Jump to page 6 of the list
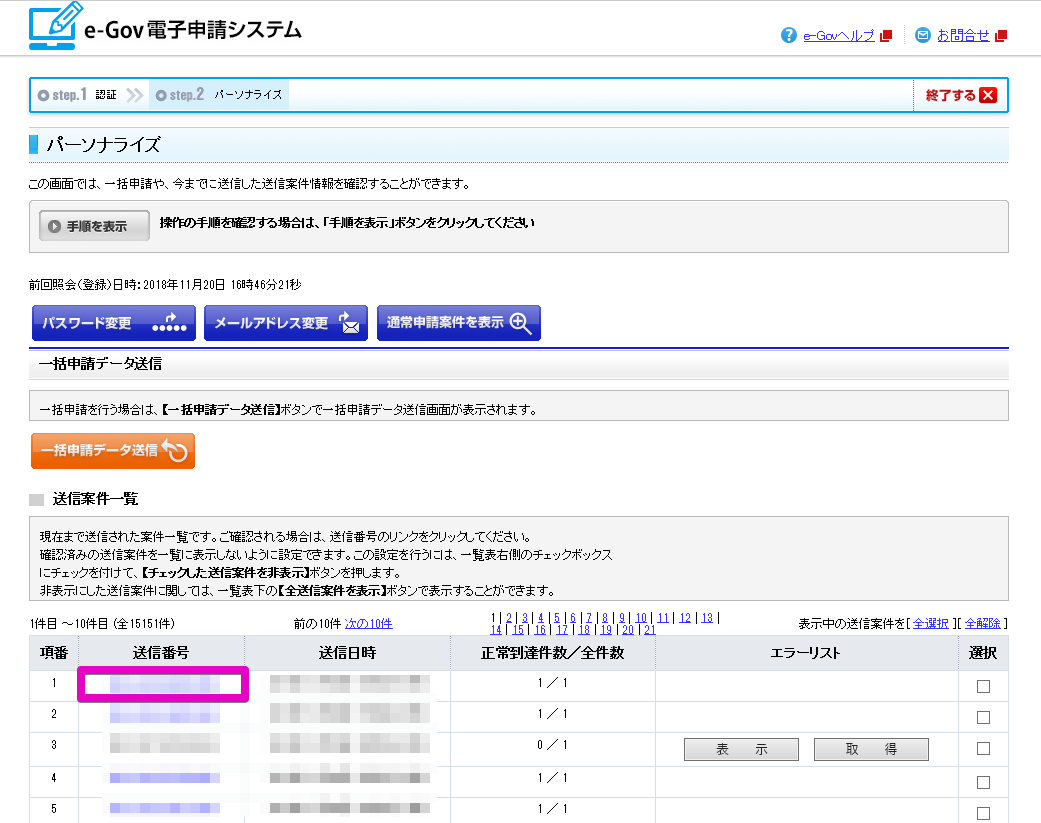Screen dimensions: 1041x823 point(573,618)
